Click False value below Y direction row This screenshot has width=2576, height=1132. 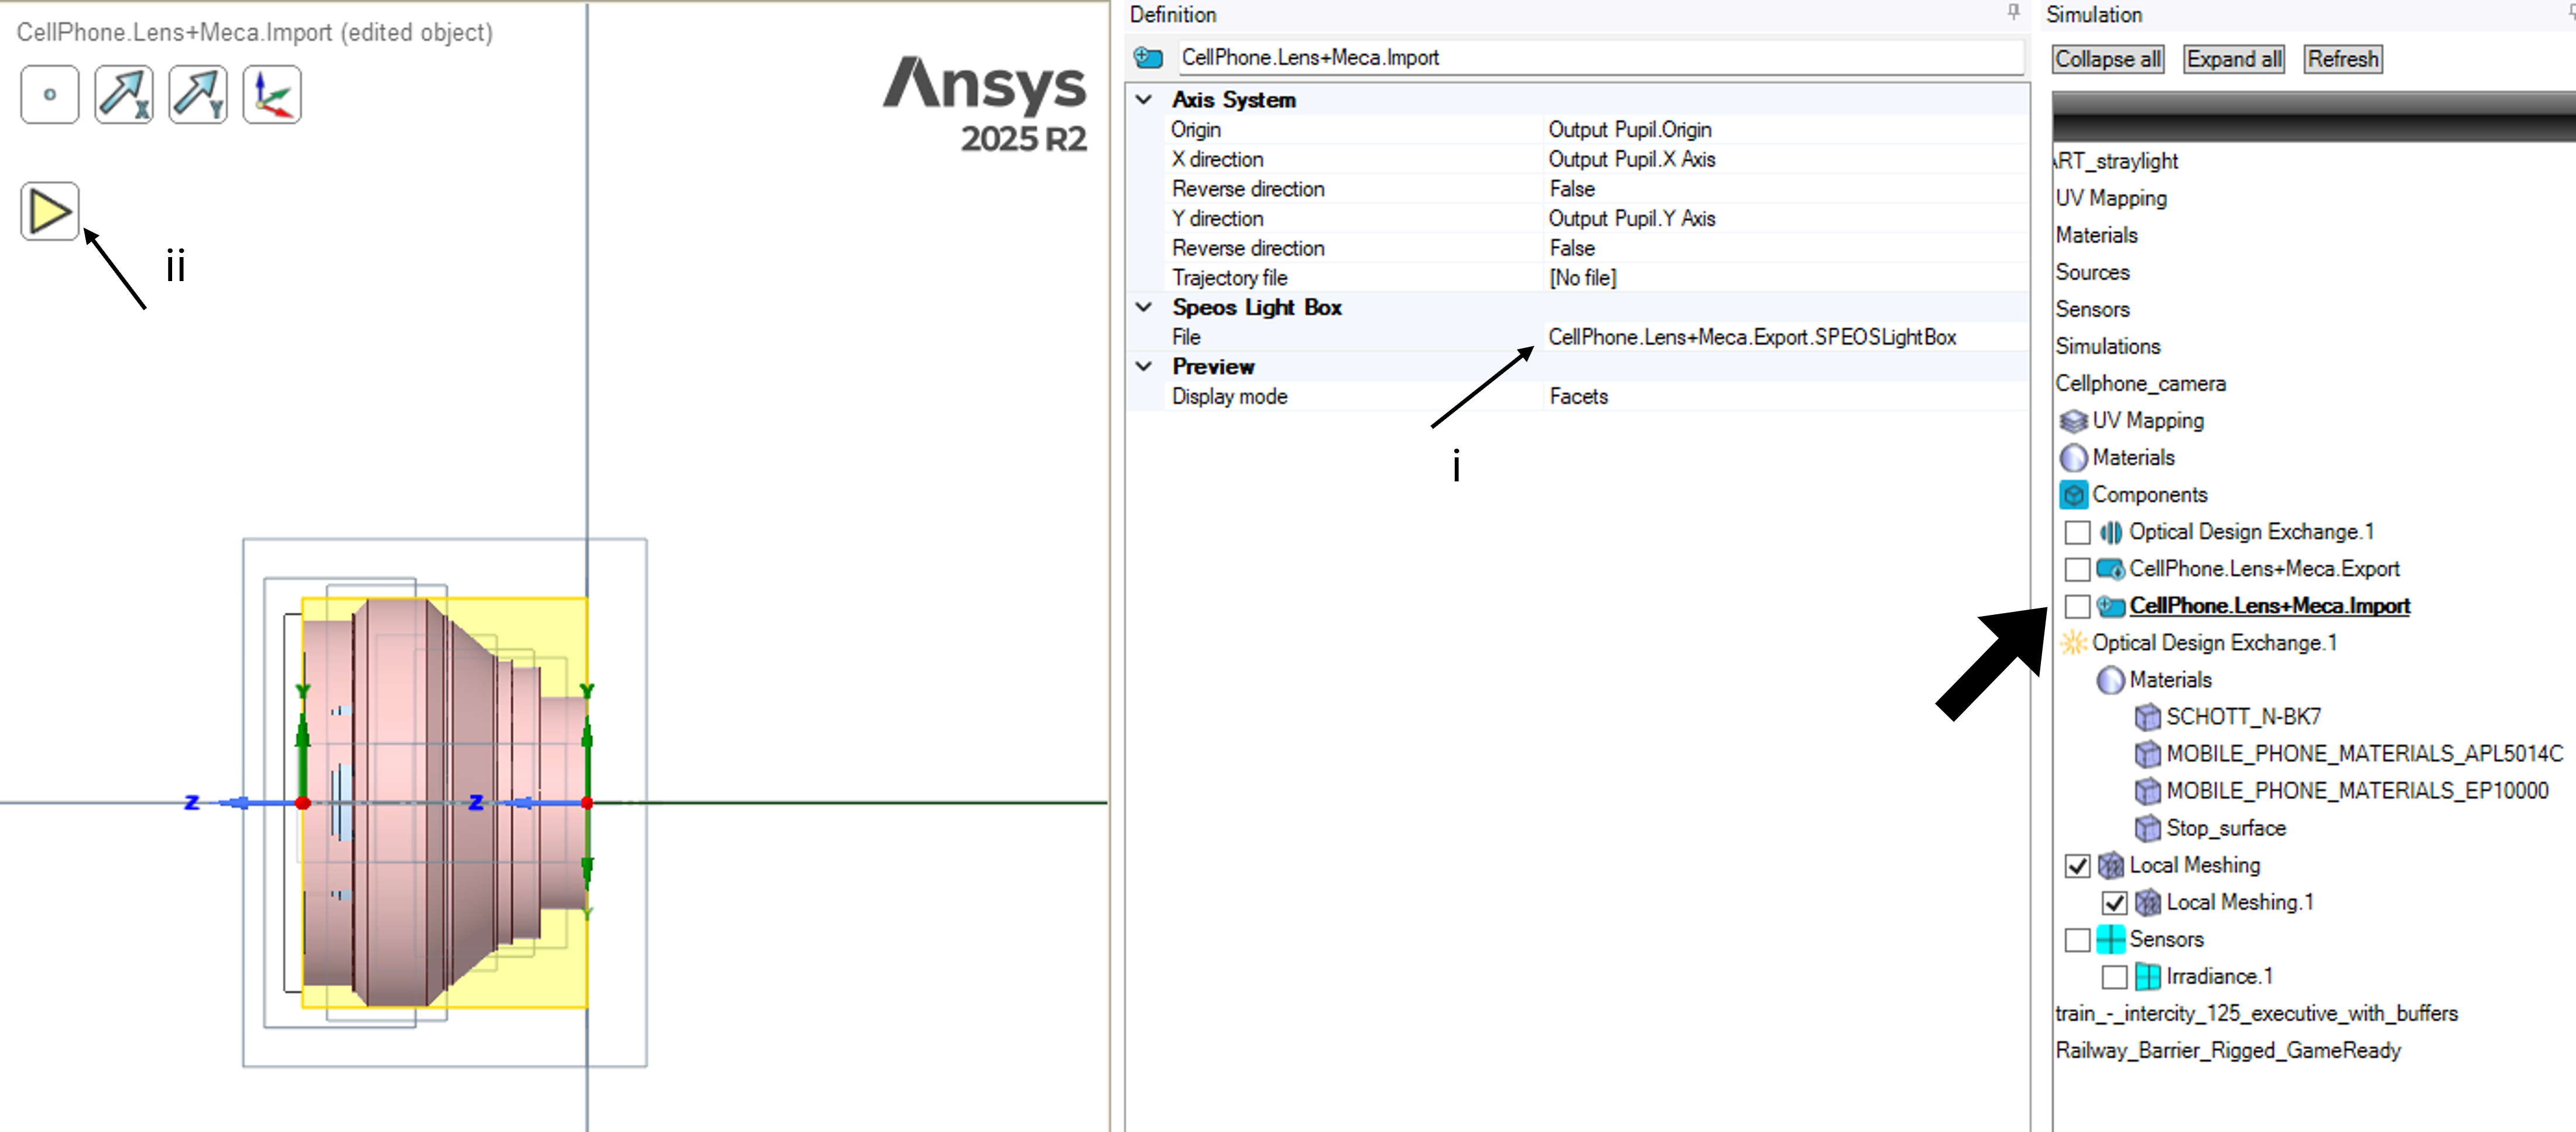click(1571, 248)
